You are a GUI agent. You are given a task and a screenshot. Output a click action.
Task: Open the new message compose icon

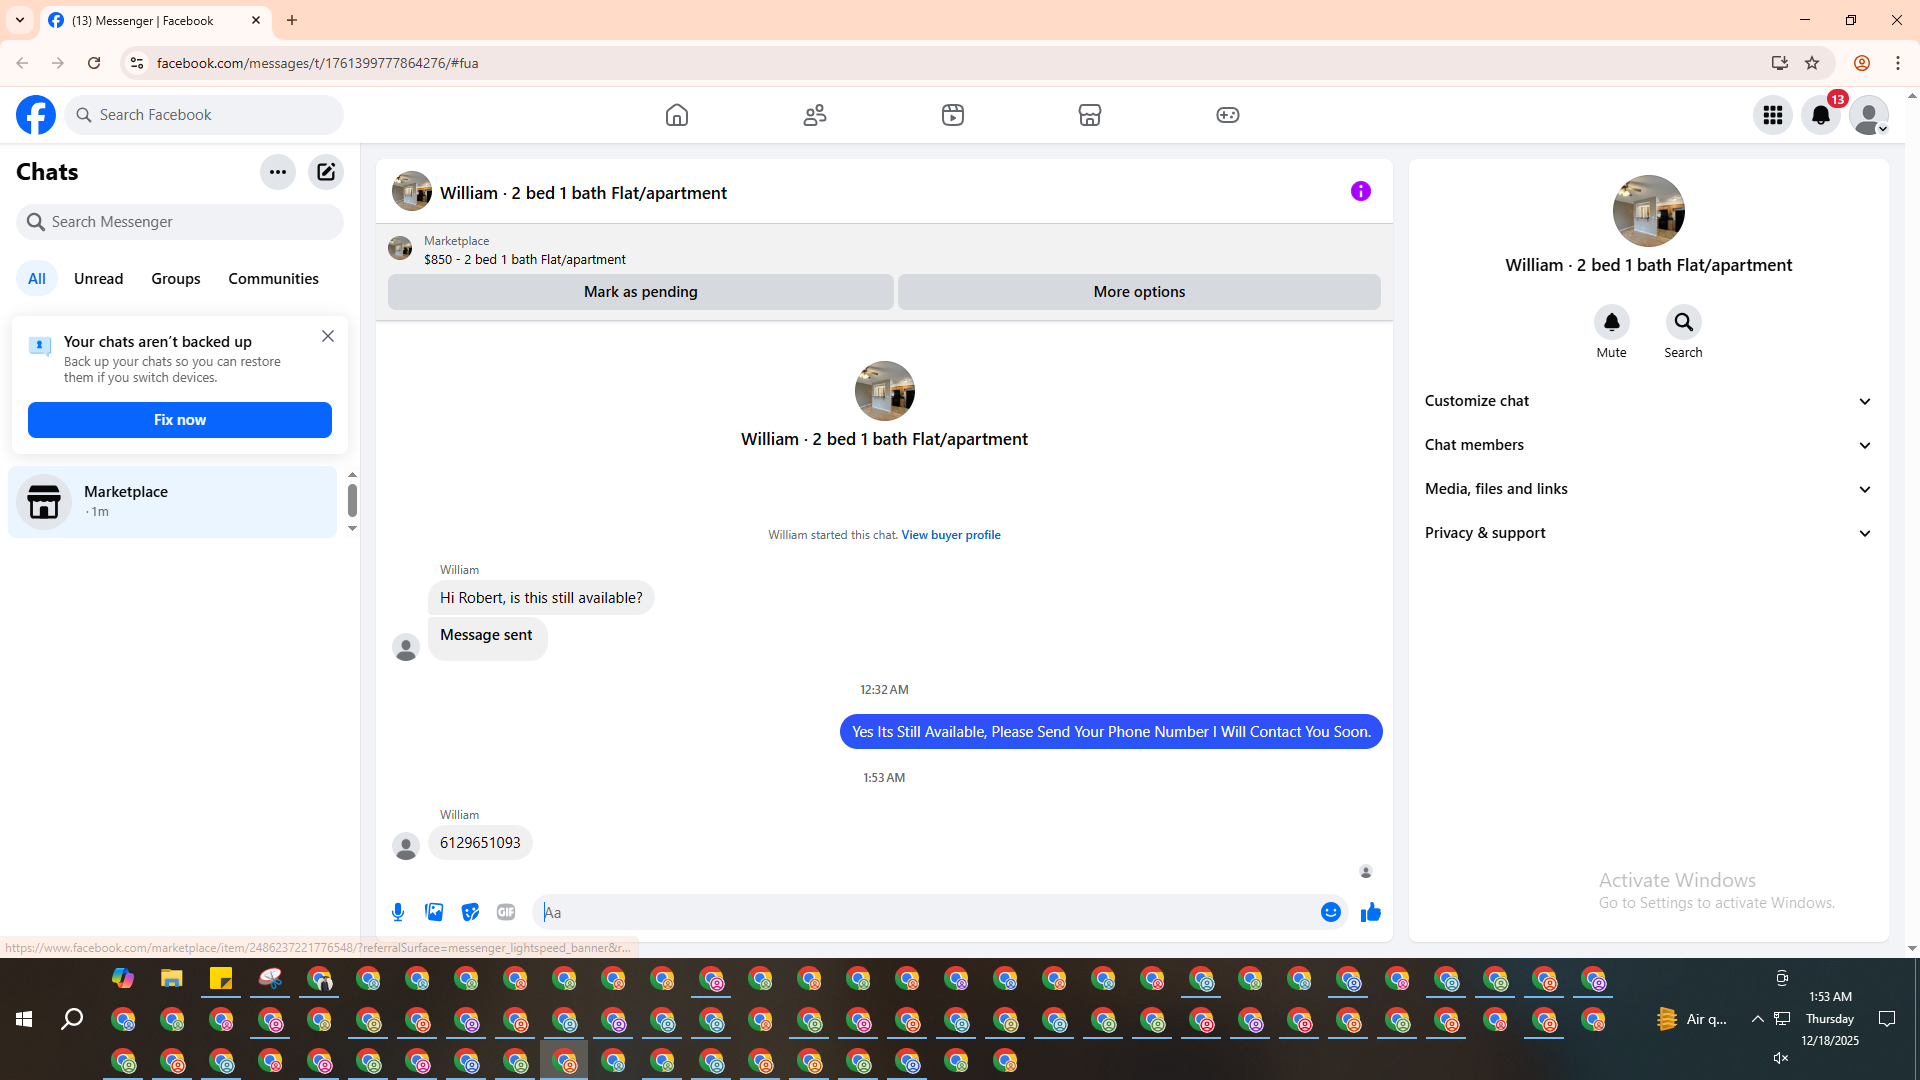click(326, 172)
